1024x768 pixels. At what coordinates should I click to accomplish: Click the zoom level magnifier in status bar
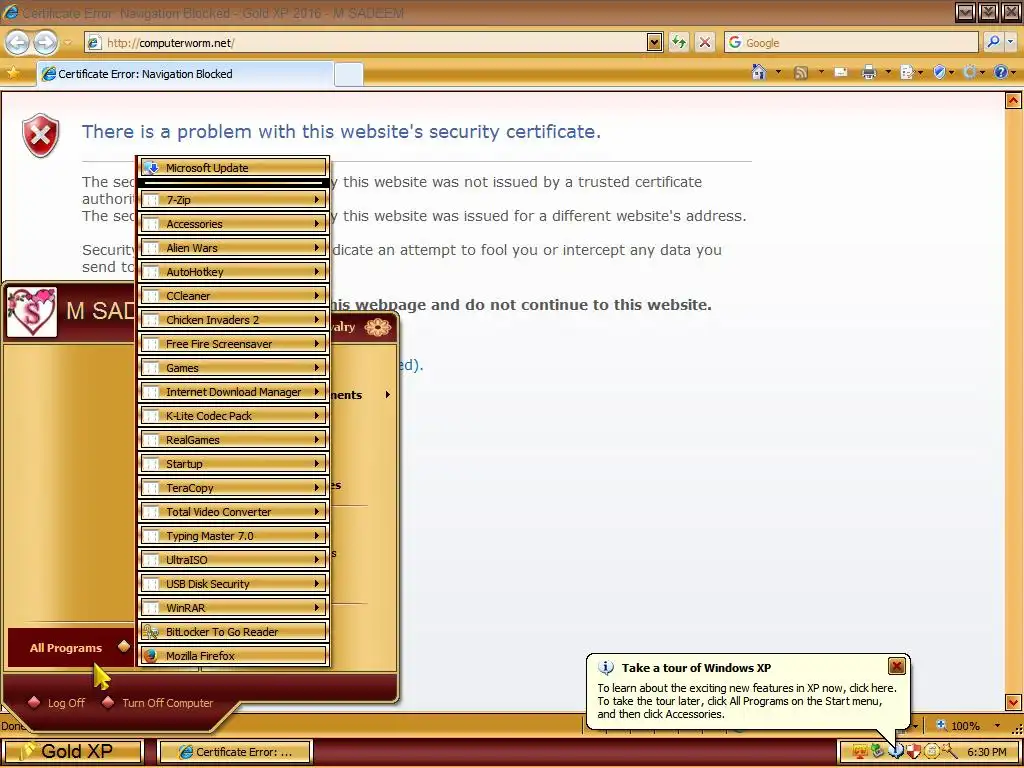pyautogui.click(x=942, y=726)
